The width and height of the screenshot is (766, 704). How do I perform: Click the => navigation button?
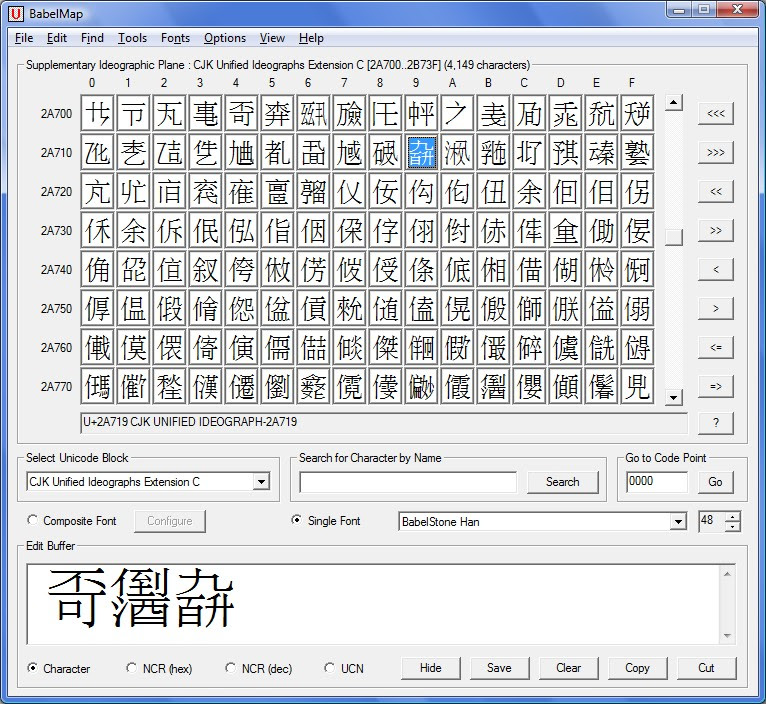(x=716, y=387)
